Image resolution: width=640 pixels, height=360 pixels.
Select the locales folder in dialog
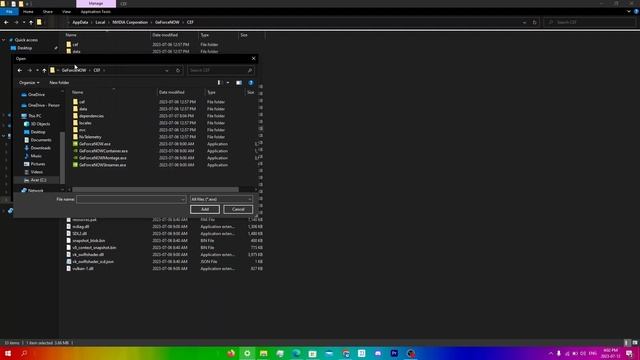coord(85,123)
